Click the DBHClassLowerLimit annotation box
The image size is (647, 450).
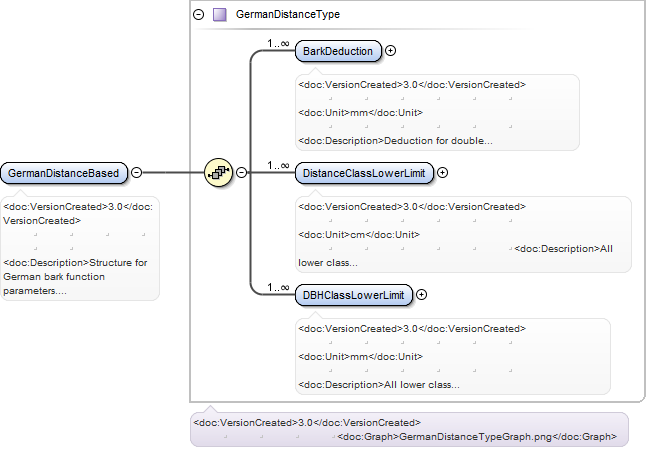453,356
